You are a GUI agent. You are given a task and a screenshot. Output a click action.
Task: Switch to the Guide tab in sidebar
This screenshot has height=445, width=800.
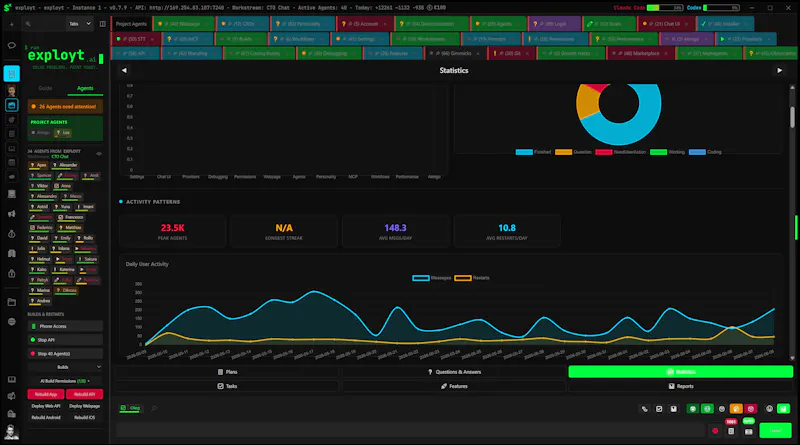pyautogui.click(x=45, y=88)
